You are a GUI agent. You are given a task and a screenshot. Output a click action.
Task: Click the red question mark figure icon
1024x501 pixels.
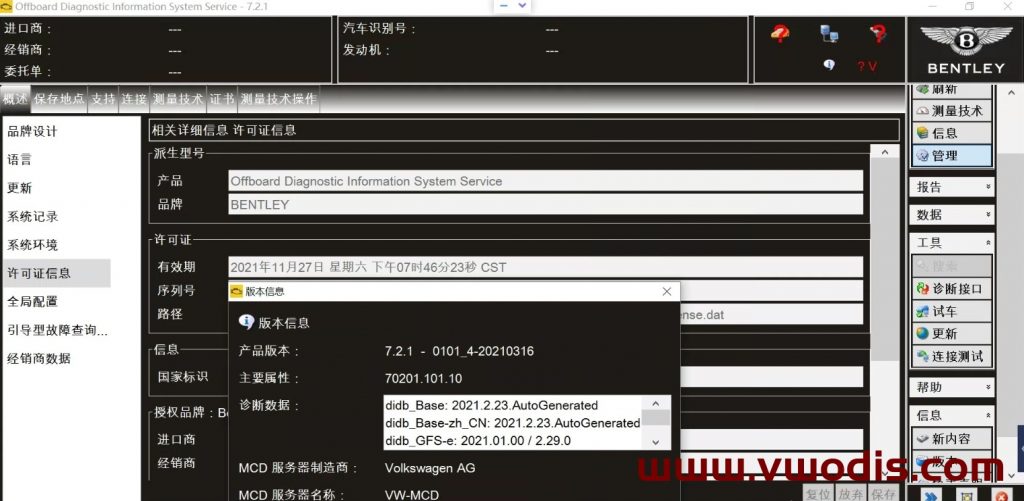[878, 33]
